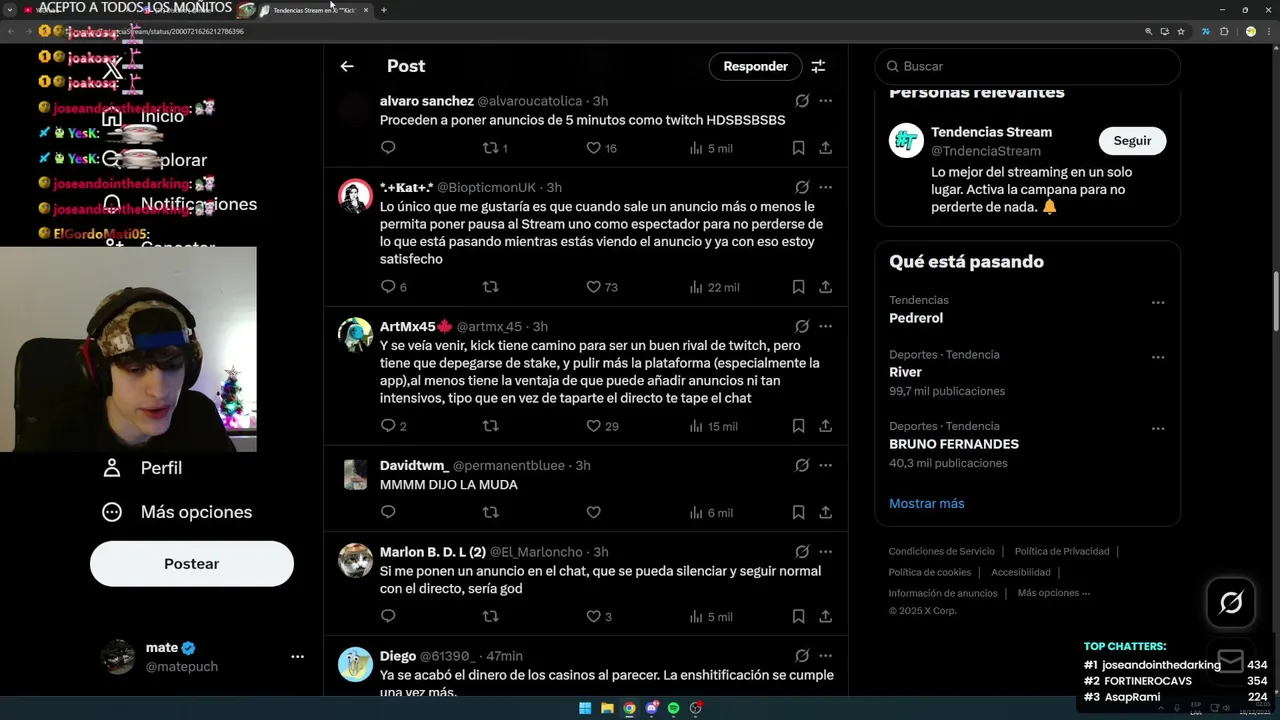Open options for BRUNO FERNANDES trend
This screenshot has height=720, width=1280.
click(1157, 428)
